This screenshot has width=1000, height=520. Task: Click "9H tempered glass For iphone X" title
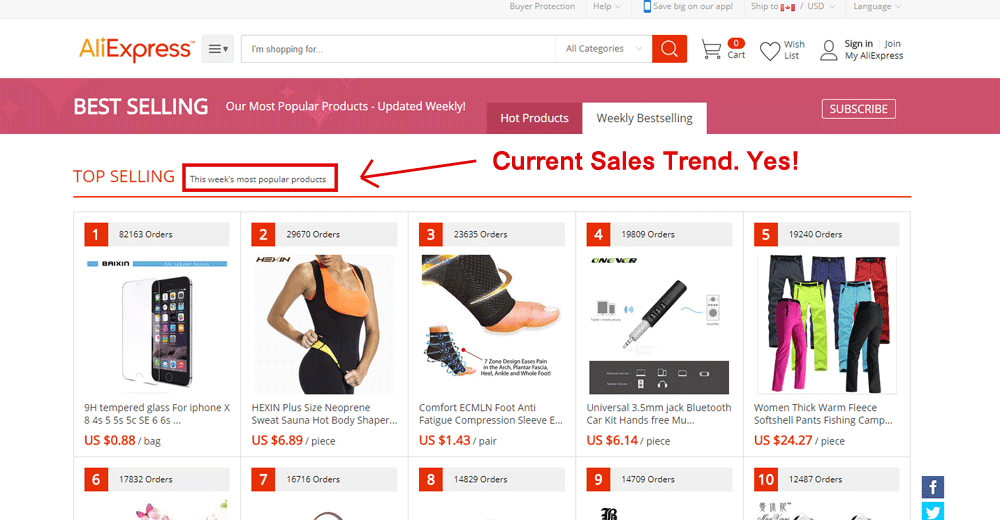point(157,414)
